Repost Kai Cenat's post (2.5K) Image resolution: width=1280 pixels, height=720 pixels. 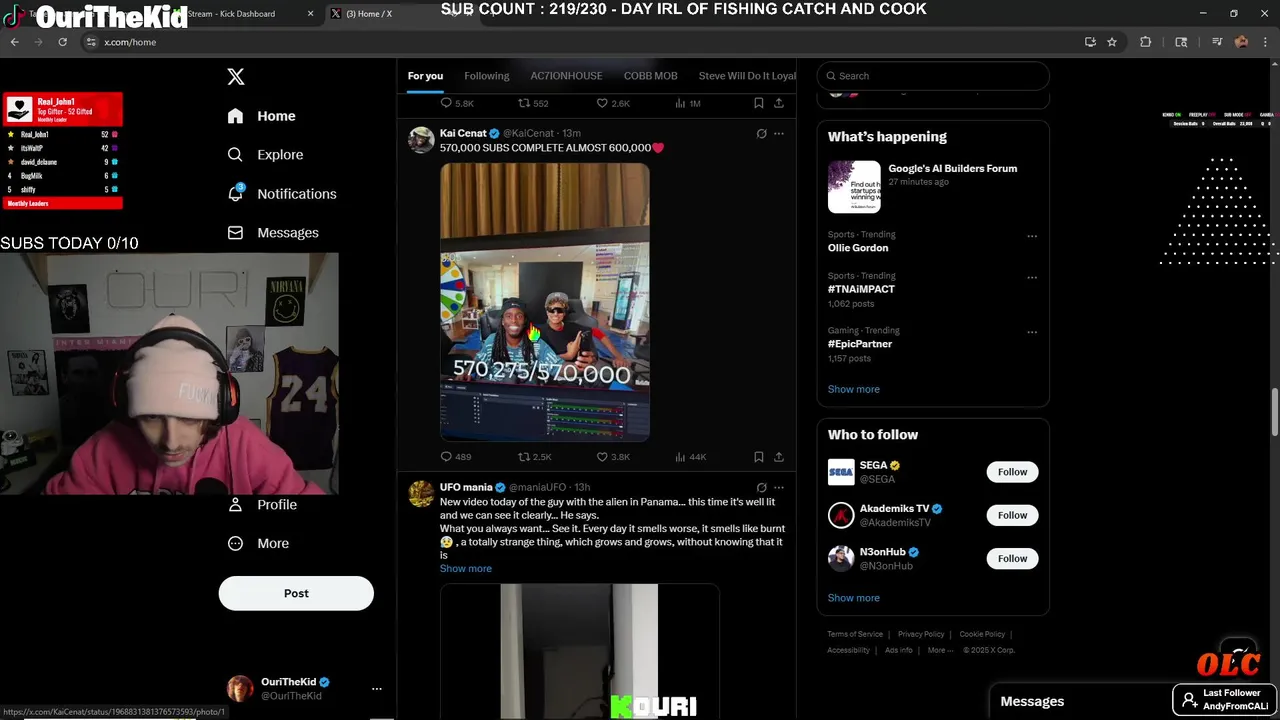535,457
